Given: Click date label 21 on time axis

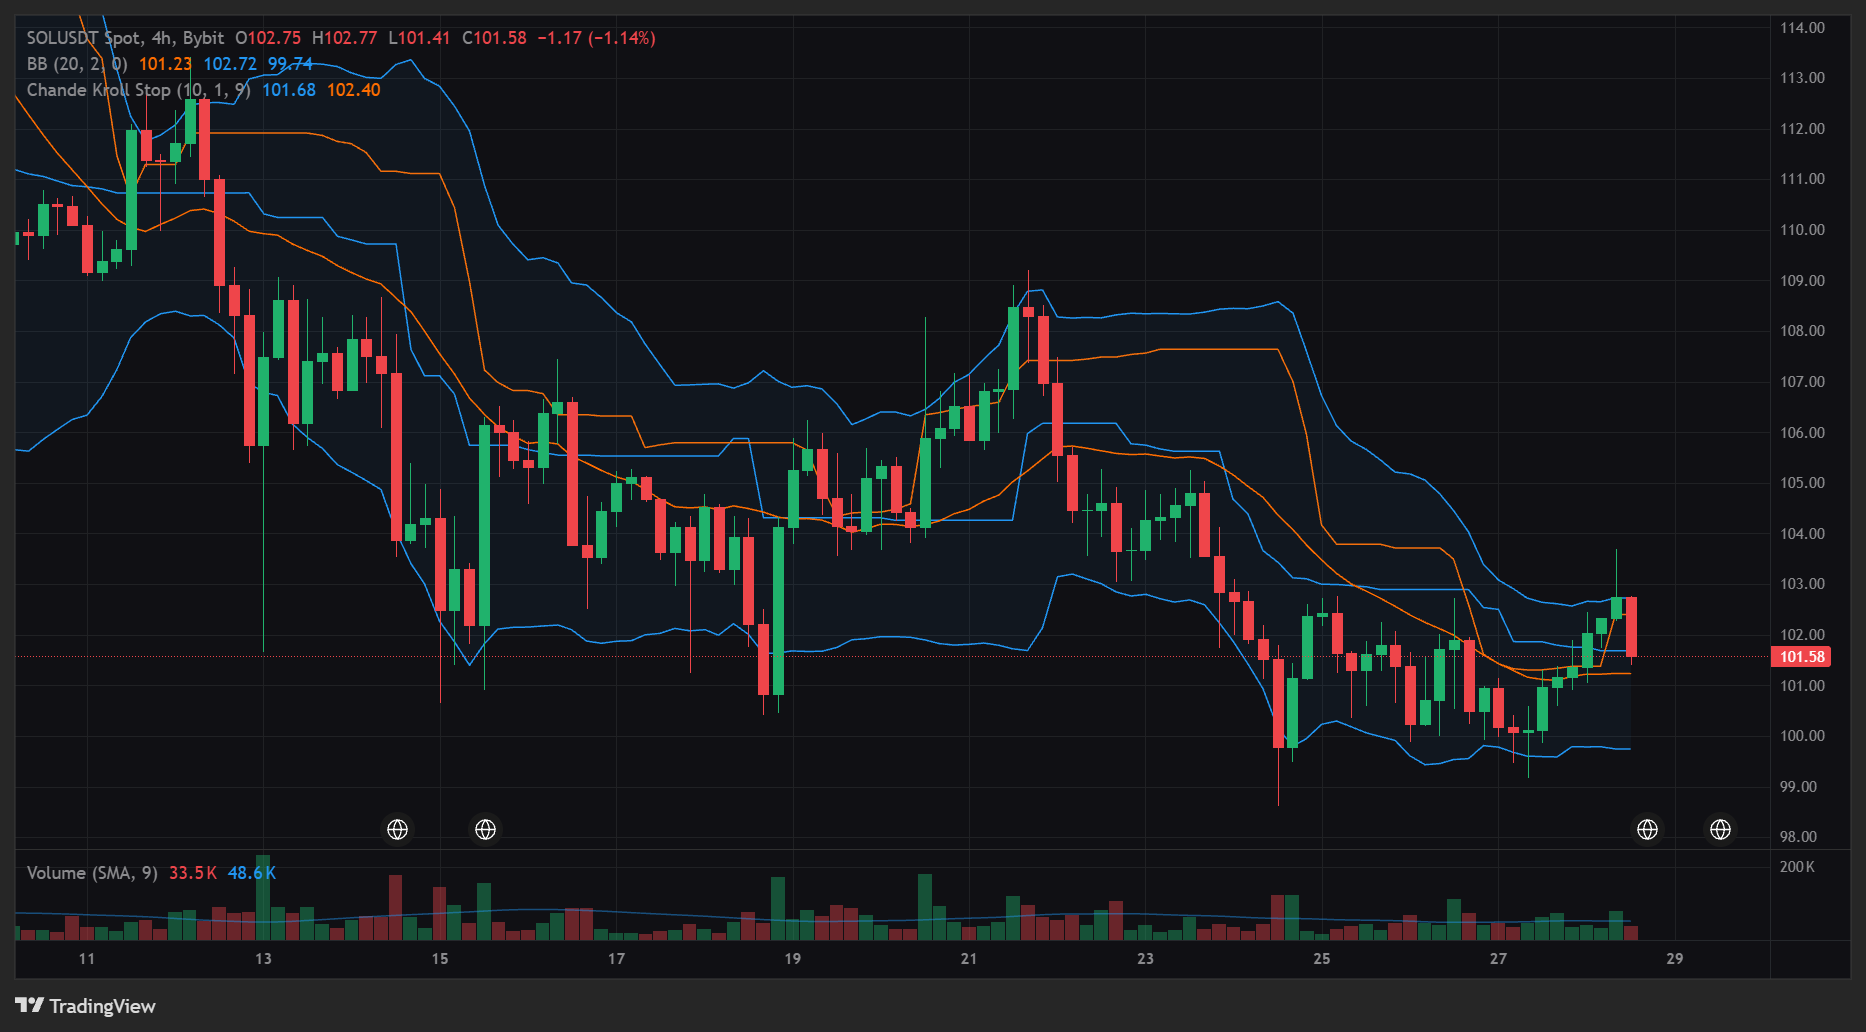Looking at the screenshot, I should click(968, 959).
